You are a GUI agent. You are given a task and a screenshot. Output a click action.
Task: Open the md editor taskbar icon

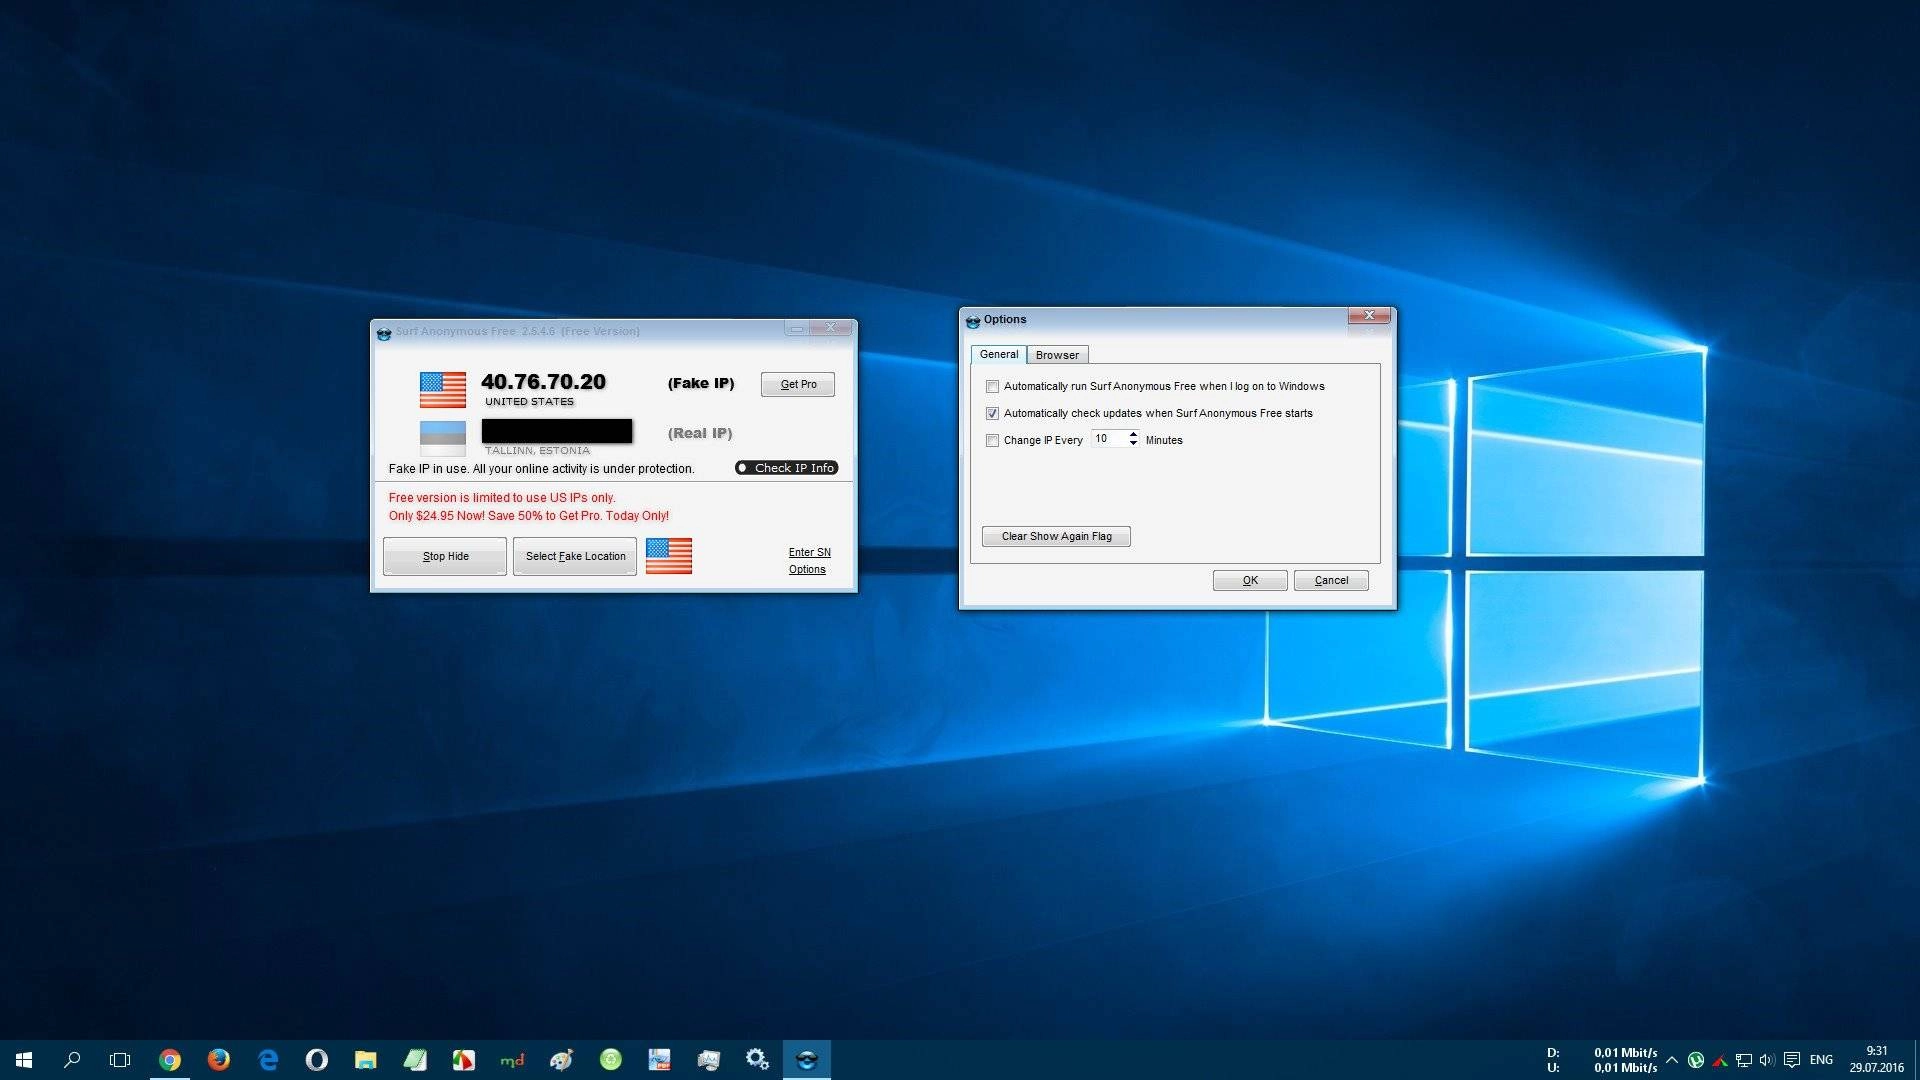[x=512, y=1060]
